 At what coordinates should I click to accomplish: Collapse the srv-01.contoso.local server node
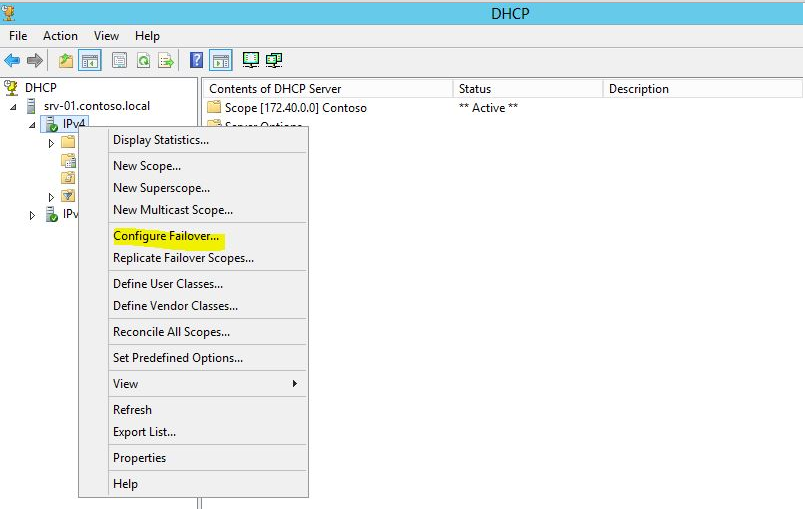pyautogui.click(x=14, y=107)
